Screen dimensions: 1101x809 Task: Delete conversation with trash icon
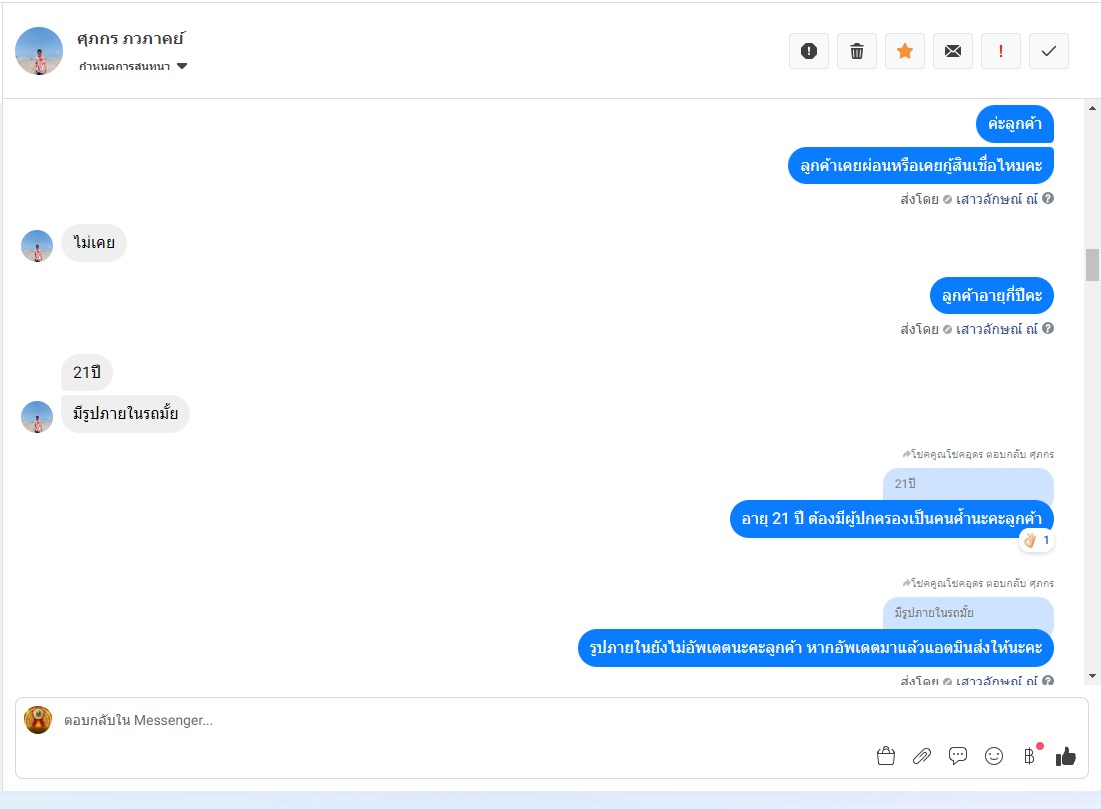coord(857,51)
